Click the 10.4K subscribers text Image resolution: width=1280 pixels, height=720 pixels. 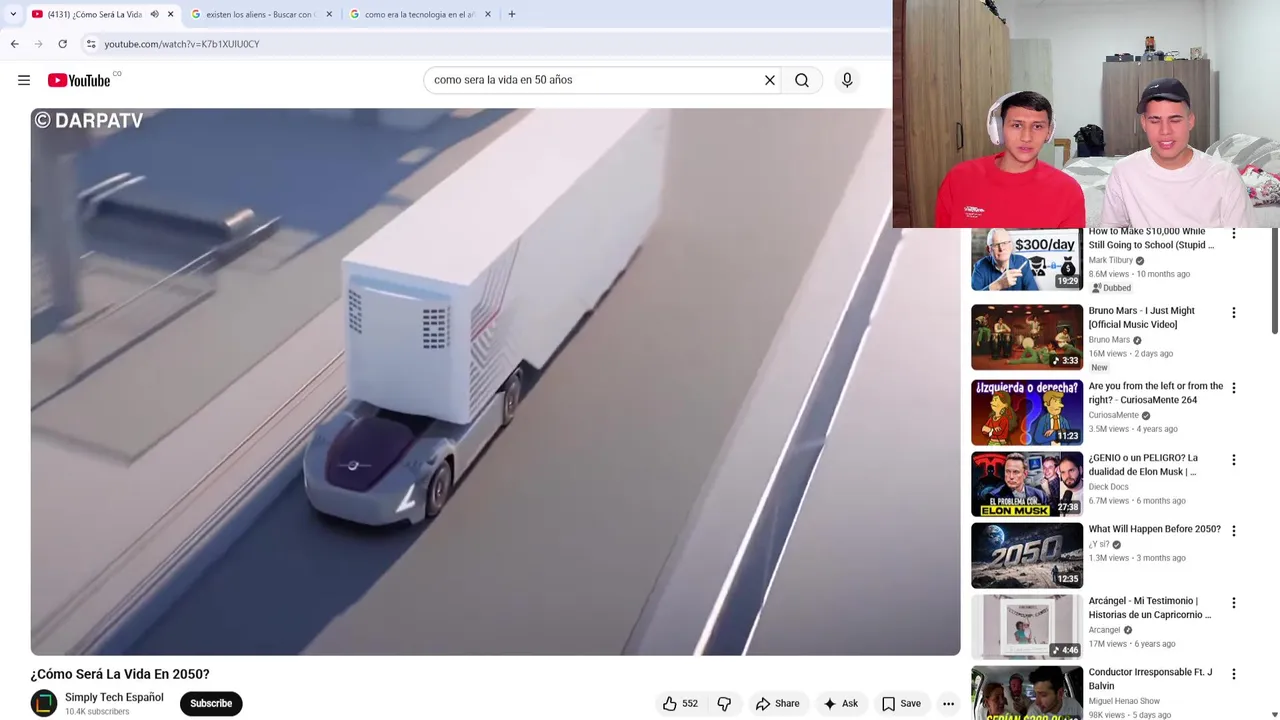click(97, 712)
